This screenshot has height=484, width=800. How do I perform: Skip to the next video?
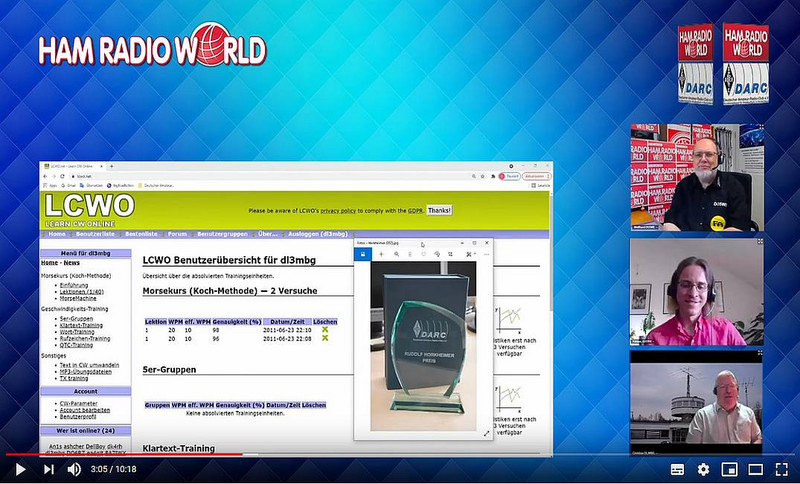48,469
